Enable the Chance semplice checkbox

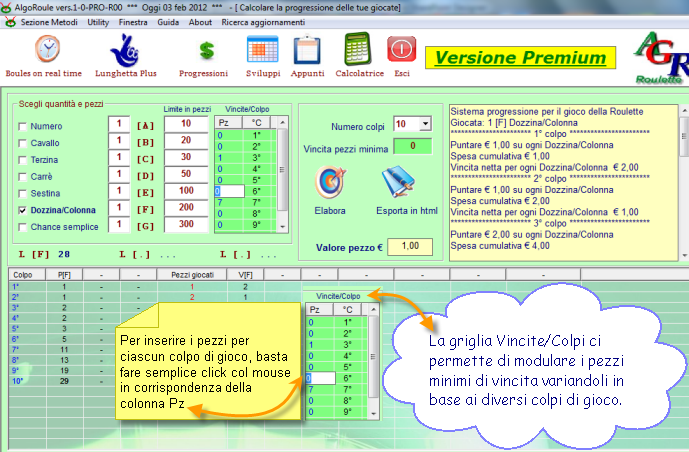[x=22, y=227]
